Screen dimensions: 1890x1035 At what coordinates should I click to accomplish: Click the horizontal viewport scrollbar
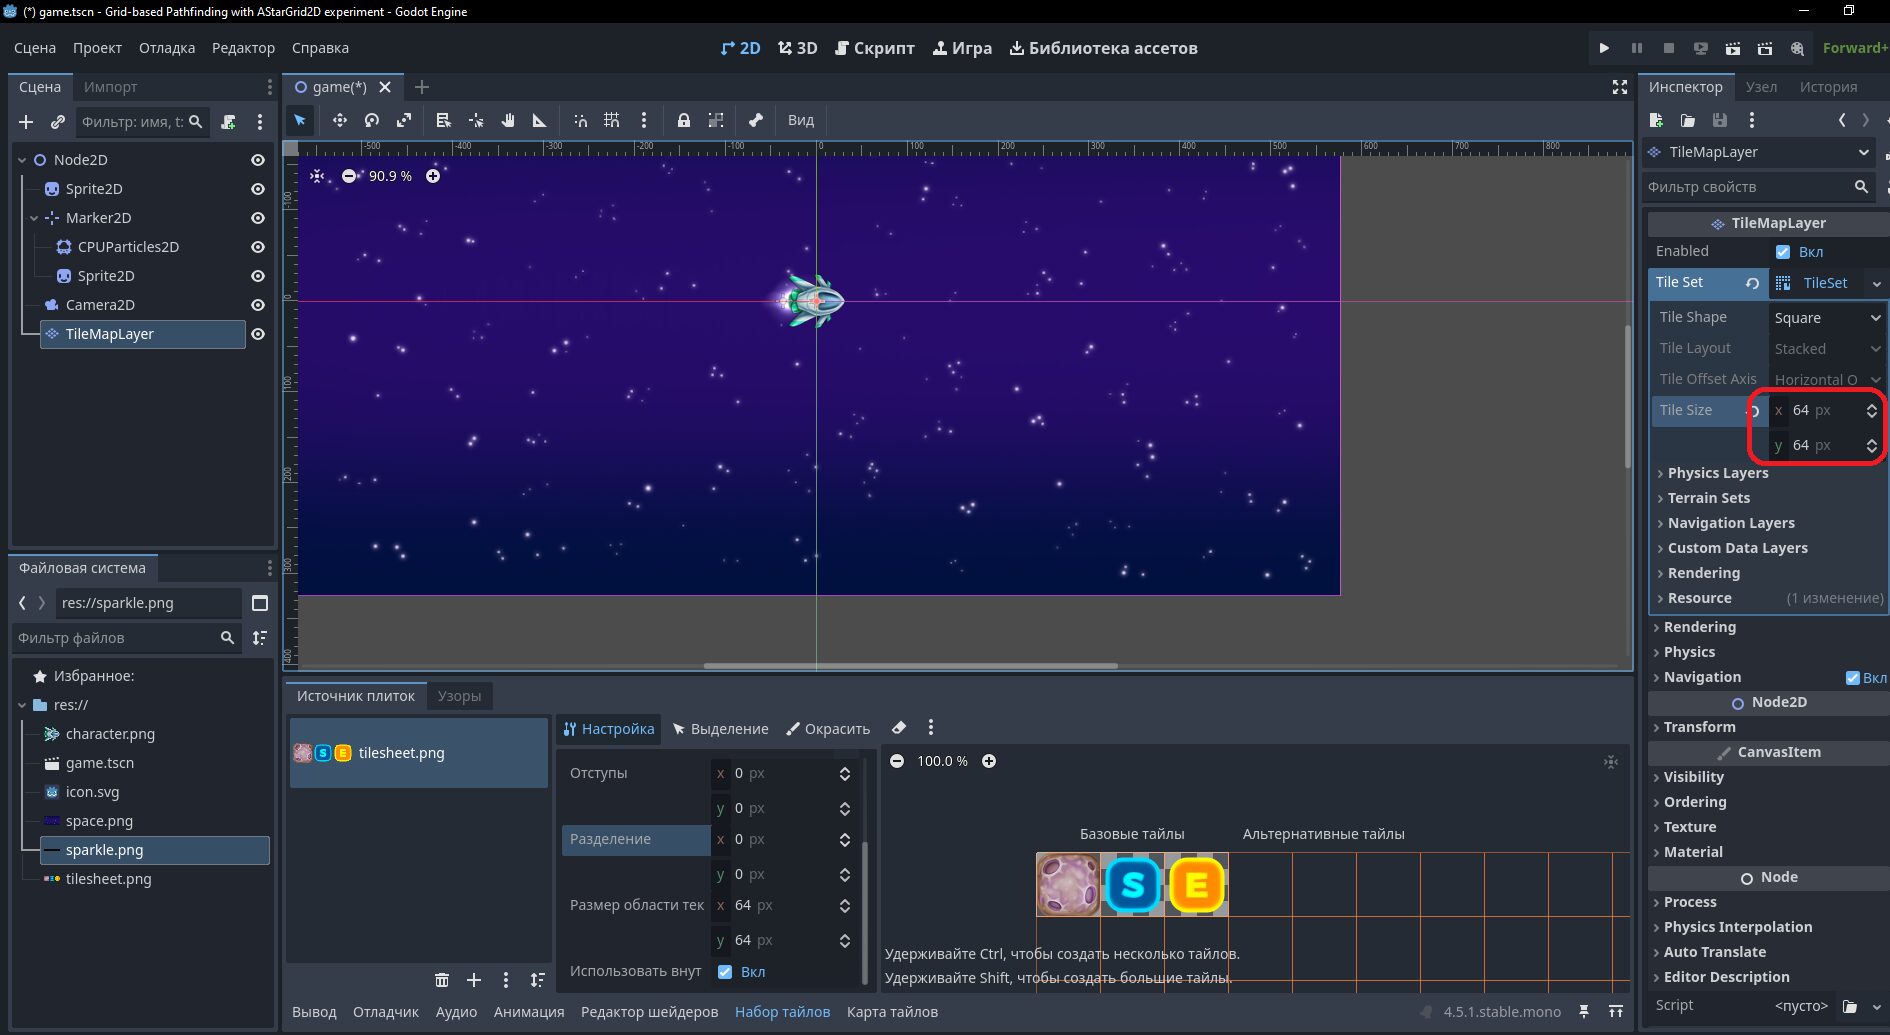(x=910, y=666)
